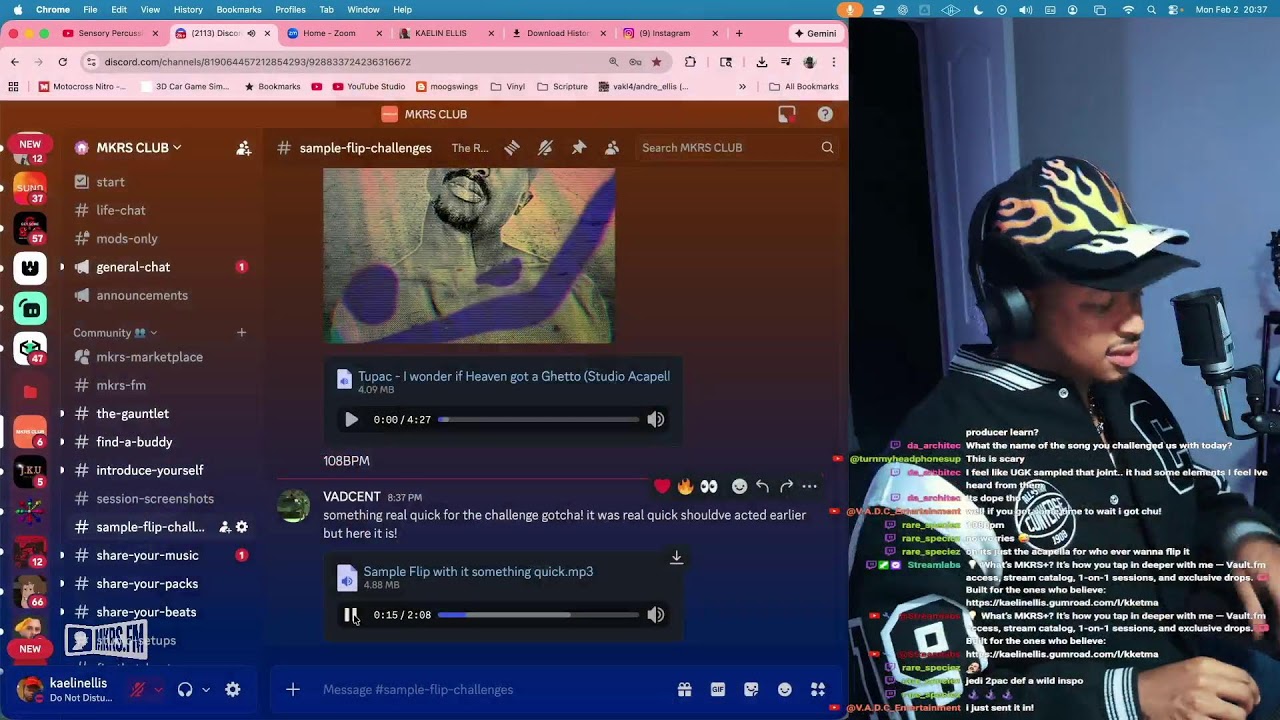Open Chrome Bookmarks menu
This screenshot has height=720, width=1280.
click(239, 10)
